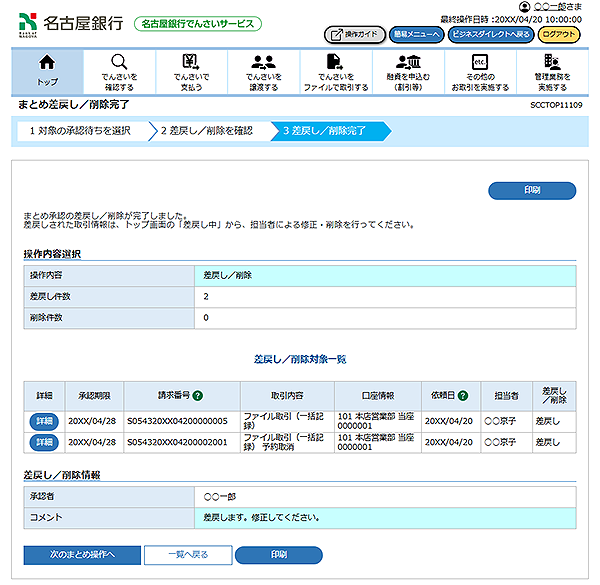Open 詳細 for request ending 02001
This screenshot has width=600, height=585.
(x=44, y=443)
